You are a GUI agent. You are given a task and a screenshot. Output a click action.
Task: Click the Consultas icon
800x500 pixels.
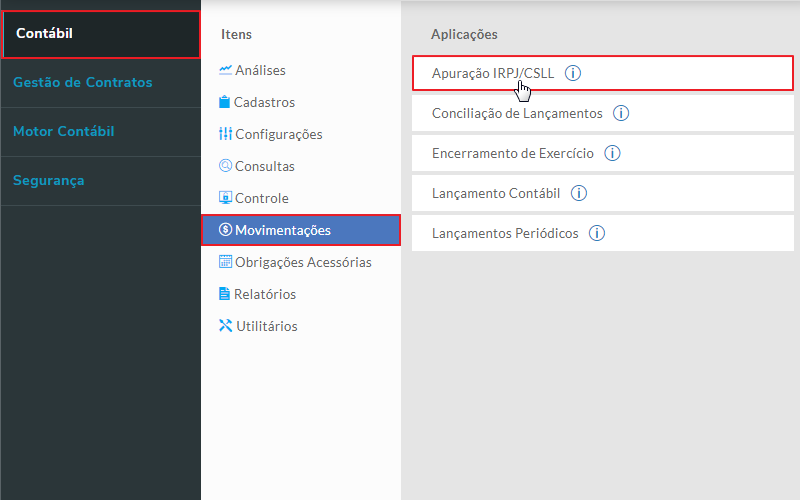click(x=225, y=166)
